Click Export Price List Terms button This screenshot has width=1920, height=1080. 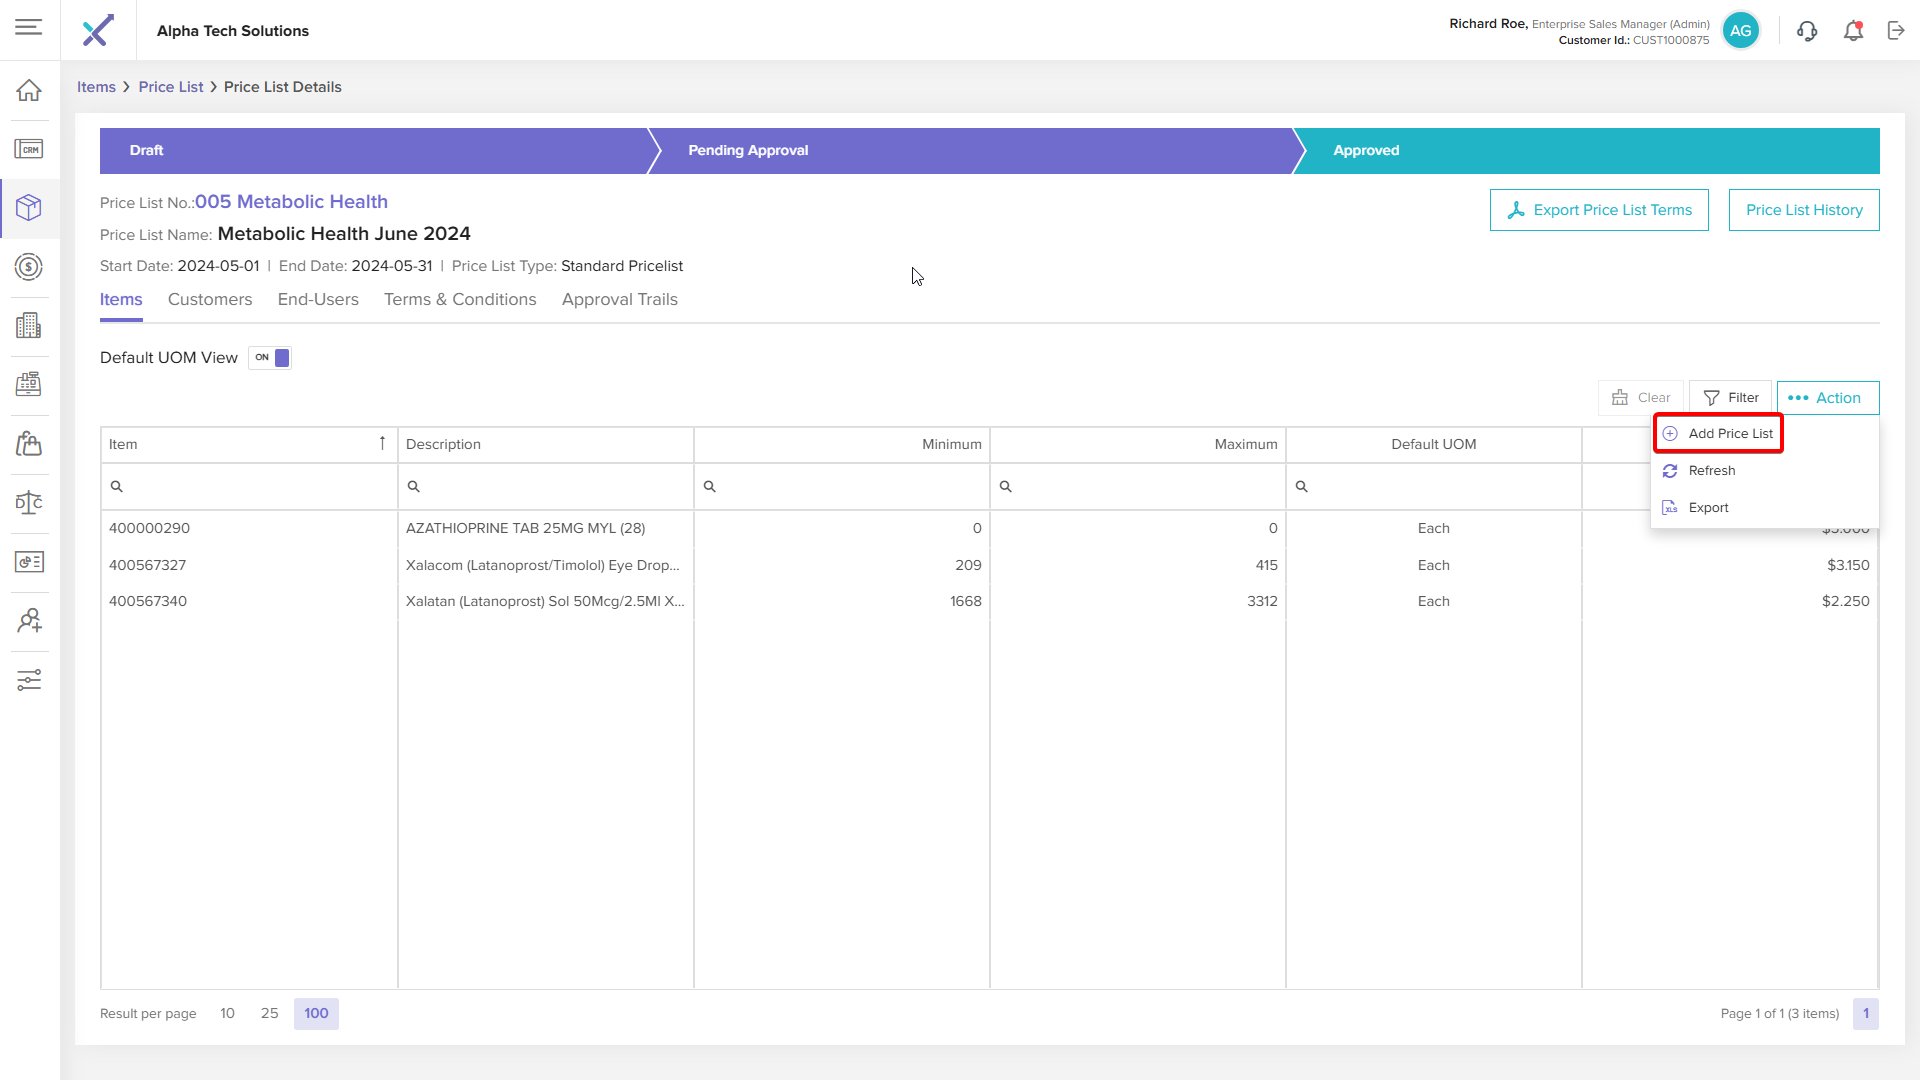(1598, 210)
